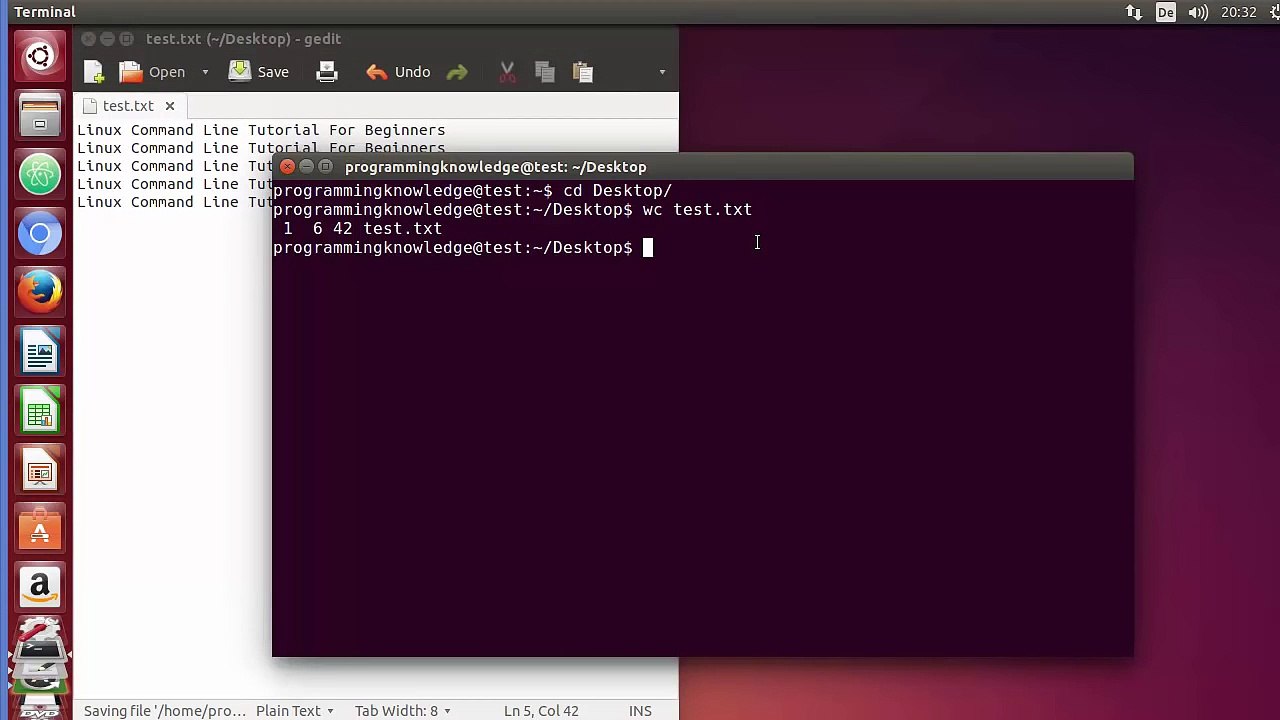This screenshot has width=1280, height=720.
Task: Open LibreOffice Impress from the launcher
Action: (x=40, y=470)
